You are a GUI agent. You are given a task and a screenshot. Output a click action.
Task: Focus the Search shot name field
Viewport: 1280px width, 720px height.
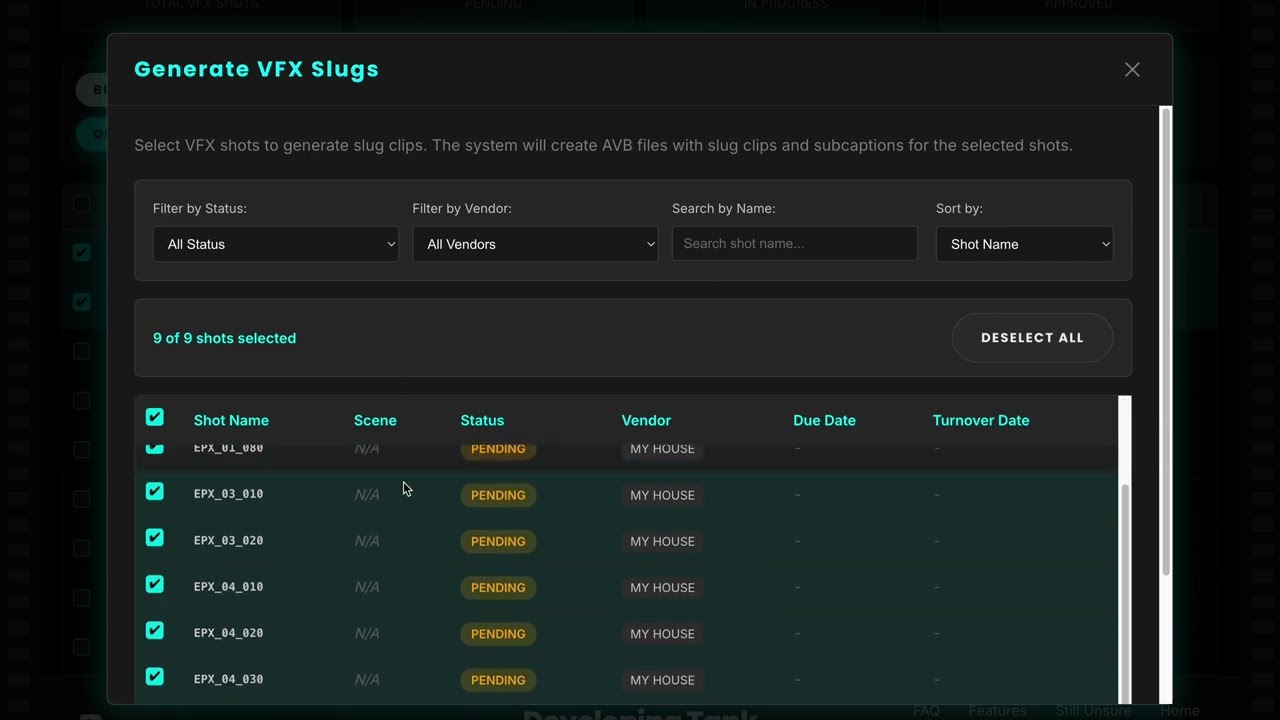coord(794,244)
